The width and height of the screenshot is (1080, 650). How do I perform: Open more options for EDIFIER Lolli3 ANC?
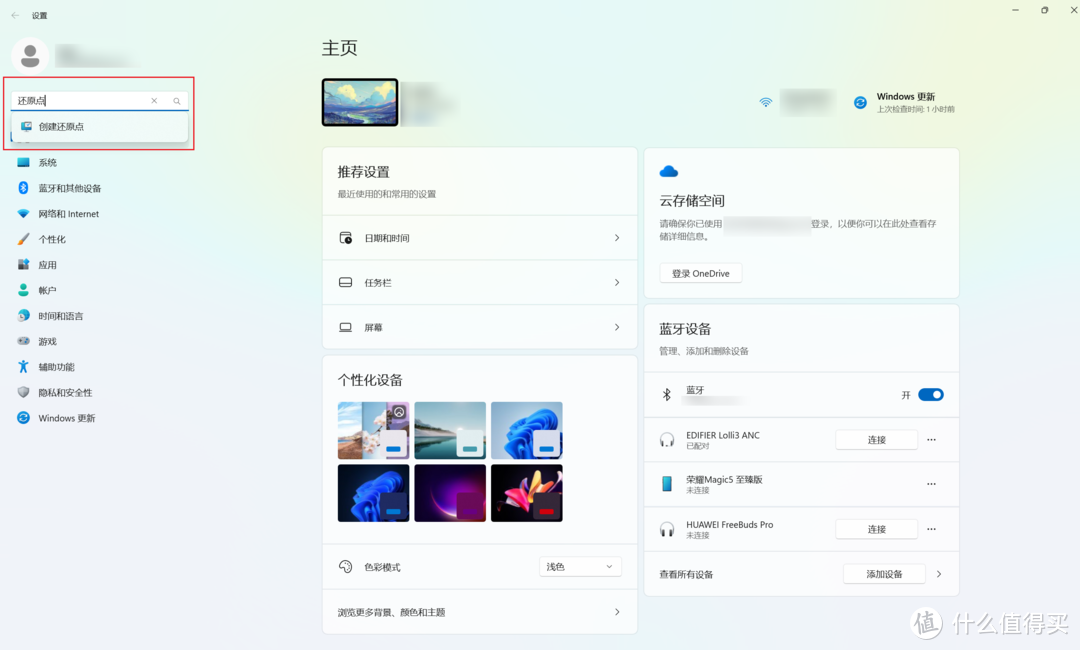(x=931, y=439)
